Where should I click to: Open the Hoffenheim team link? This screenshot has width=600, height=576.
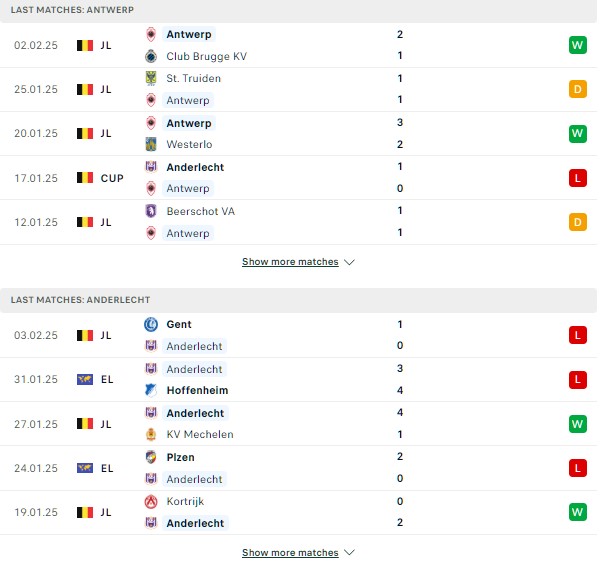click(197, 390)
